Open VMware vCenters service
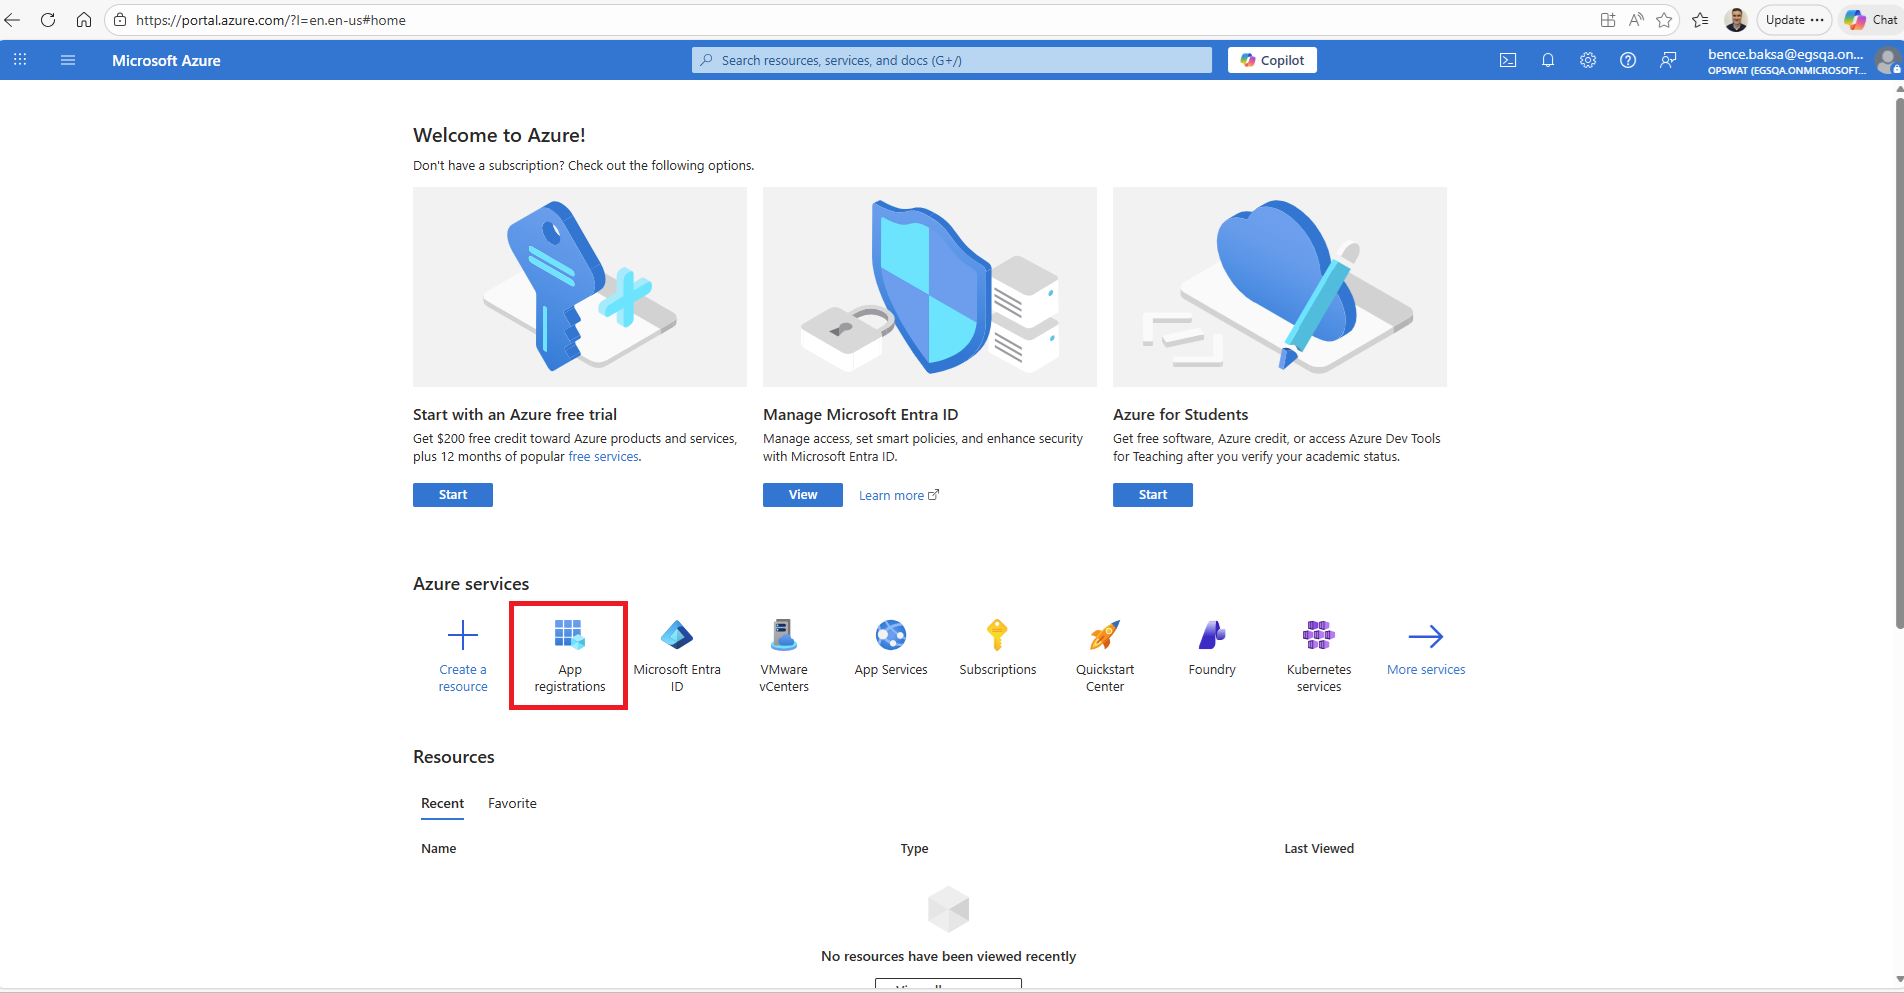1904x993 pixels. 784,655
